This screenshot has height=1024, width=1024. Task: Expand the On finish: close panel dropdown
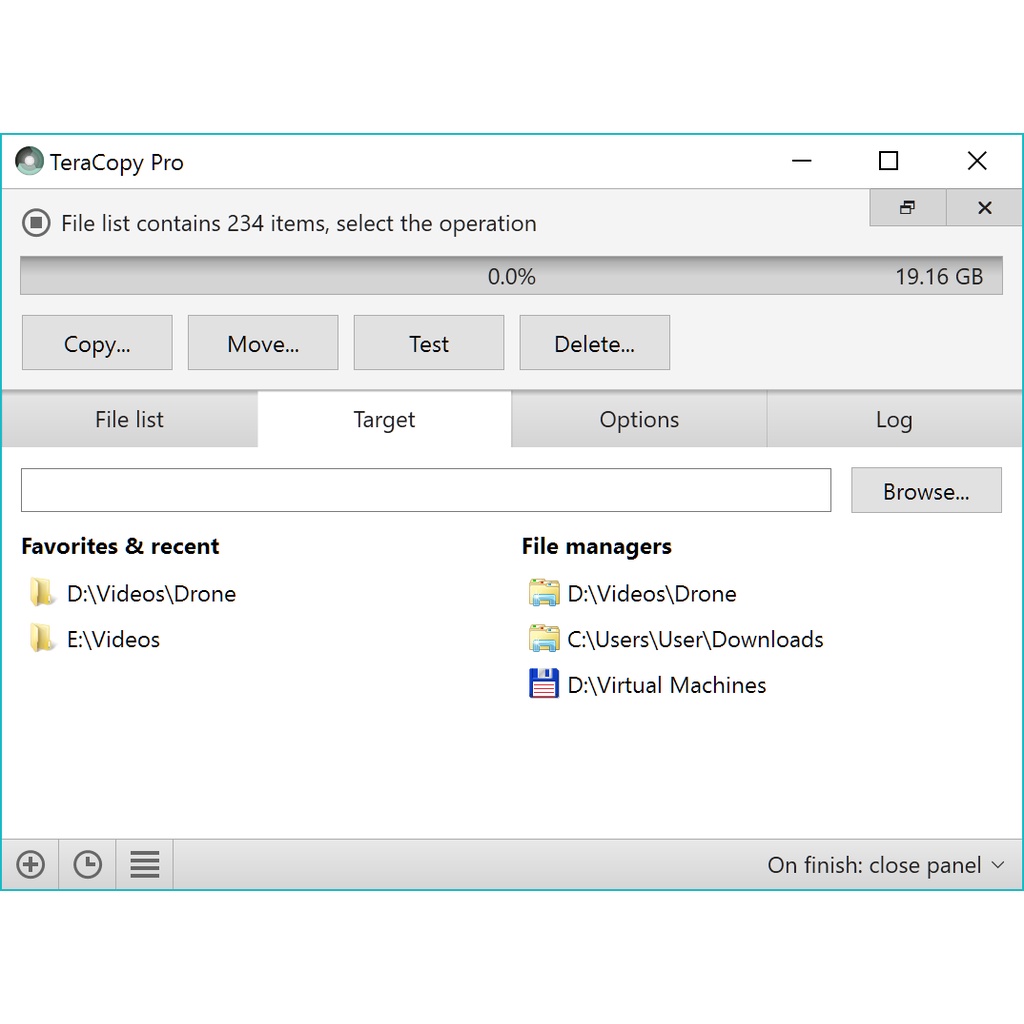(x=885, y=865)
